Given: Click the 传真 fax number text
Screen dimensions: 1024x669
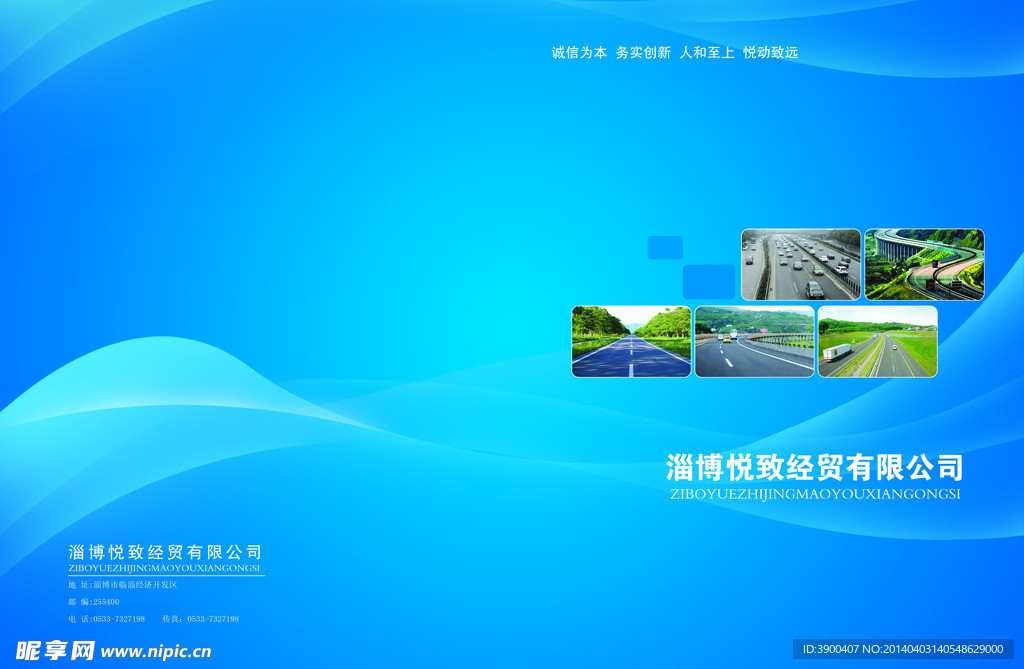Looking at the screenshot, I should click(x=200, y=619).
